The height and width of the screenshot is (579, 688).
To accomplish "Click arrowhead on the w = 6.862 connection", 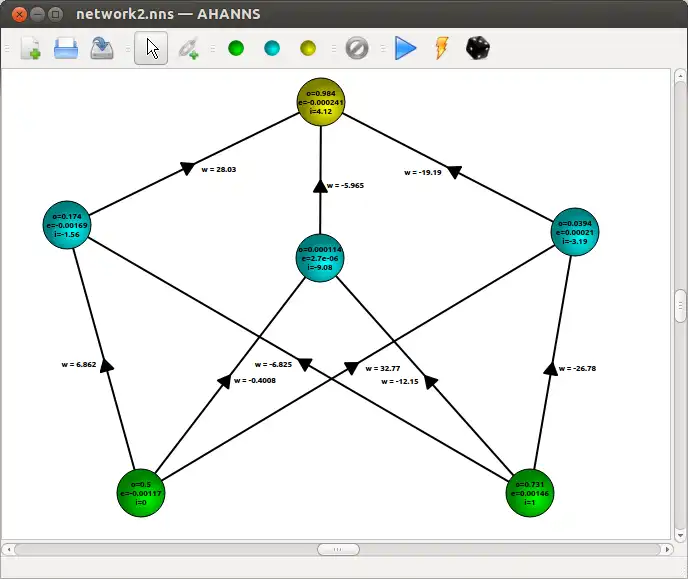I will tap(106, 365).
